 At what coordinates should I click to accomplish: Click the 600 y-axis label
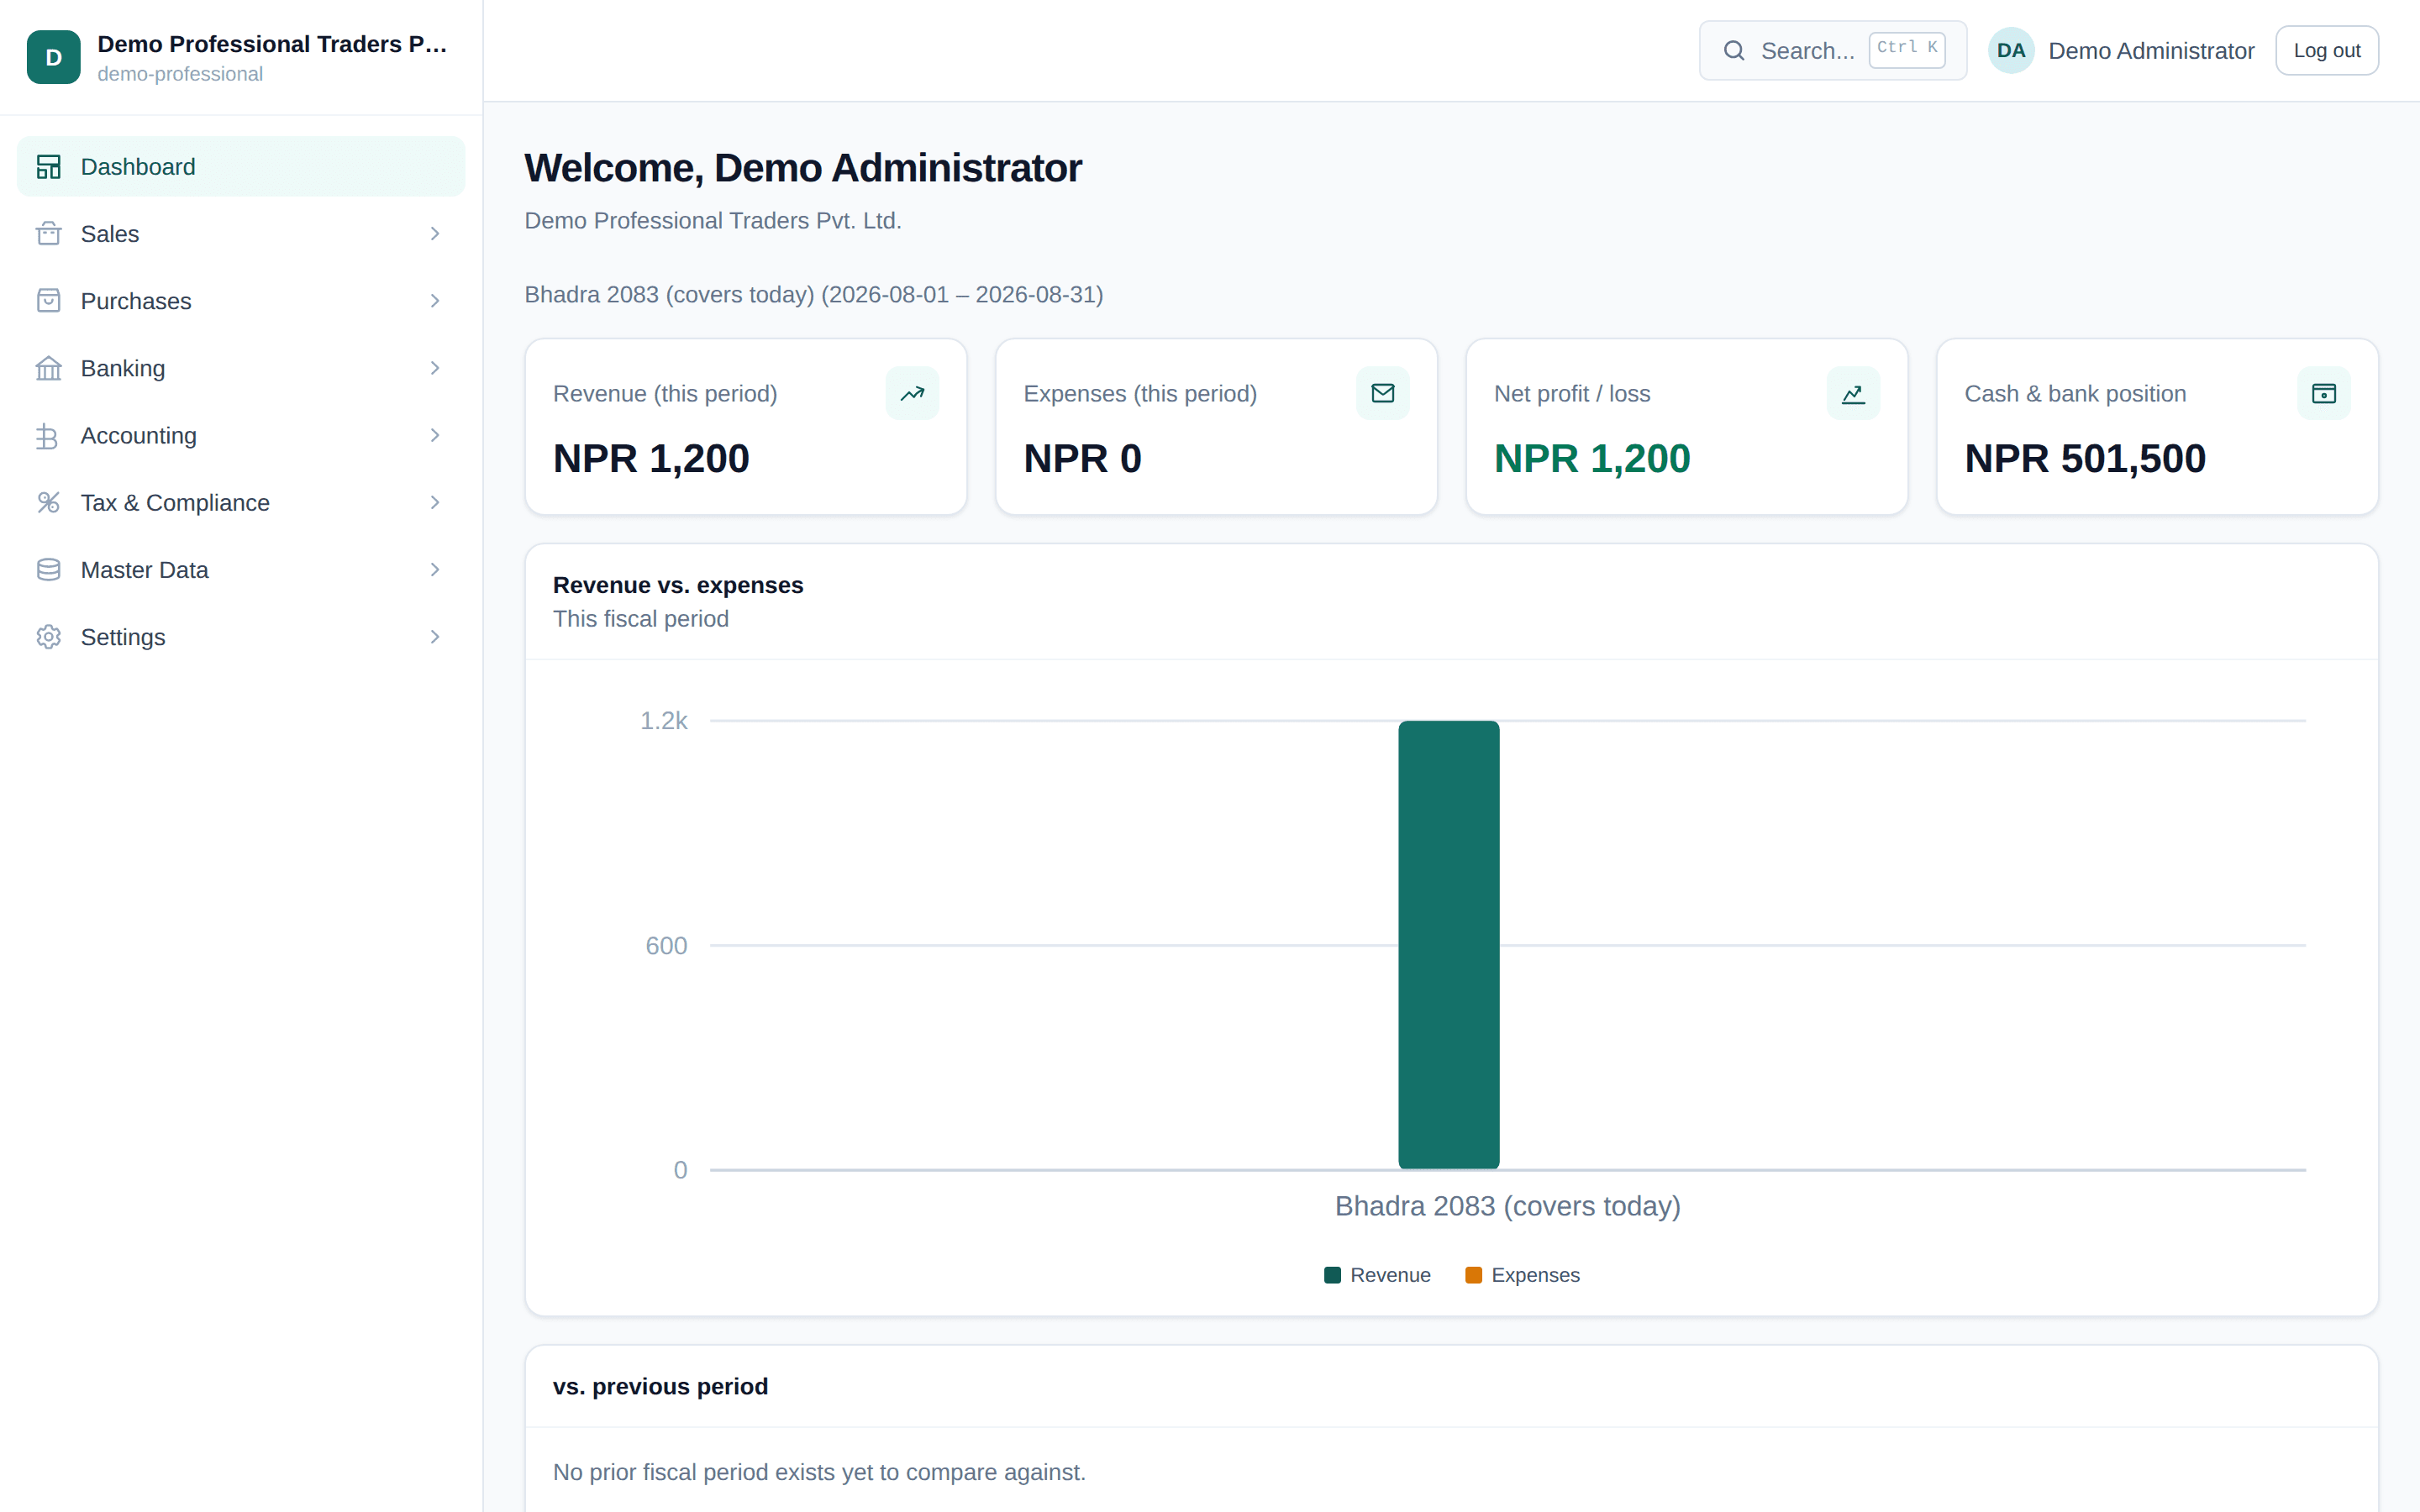coord(666,946)
